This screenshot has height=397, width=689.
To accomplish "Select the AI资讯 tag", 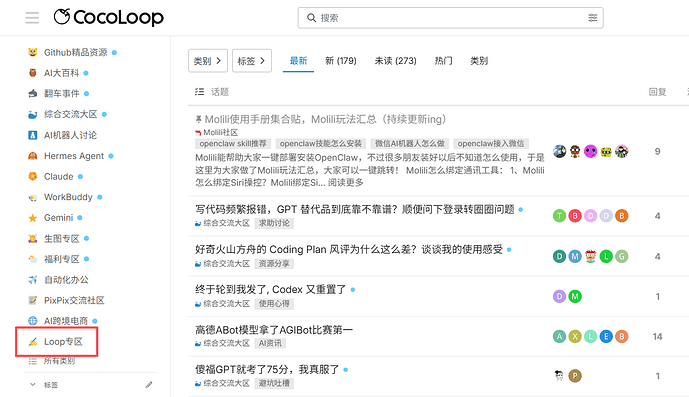I will 270,343.
